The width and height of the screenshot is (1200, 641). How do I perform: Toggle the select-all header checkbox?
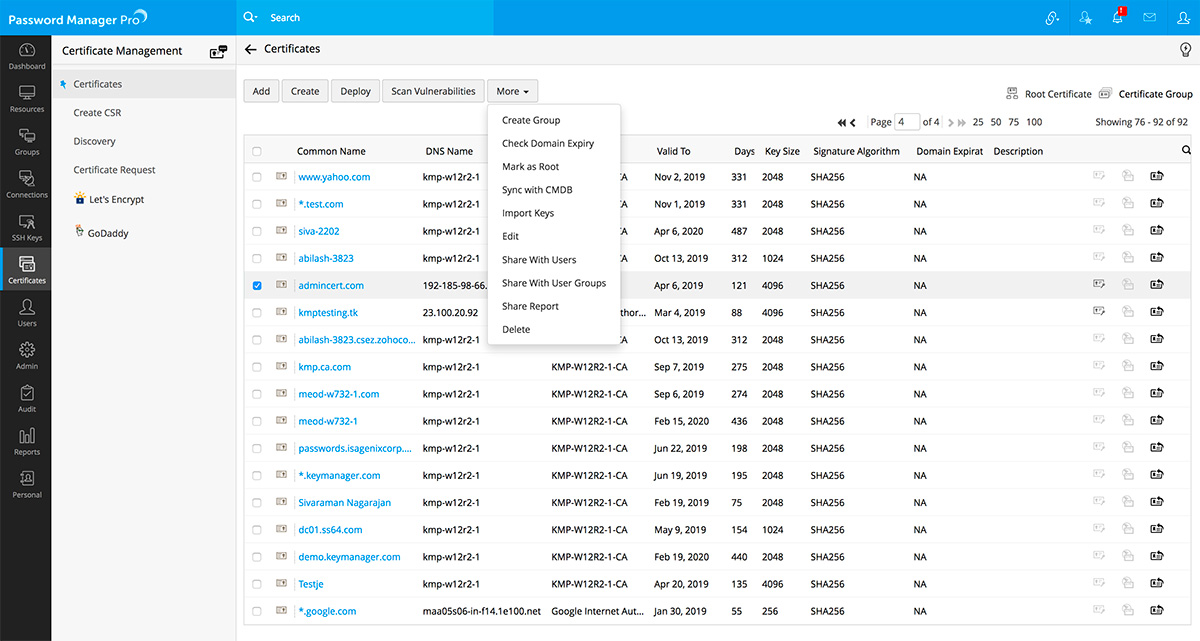[x=257, y=152]
